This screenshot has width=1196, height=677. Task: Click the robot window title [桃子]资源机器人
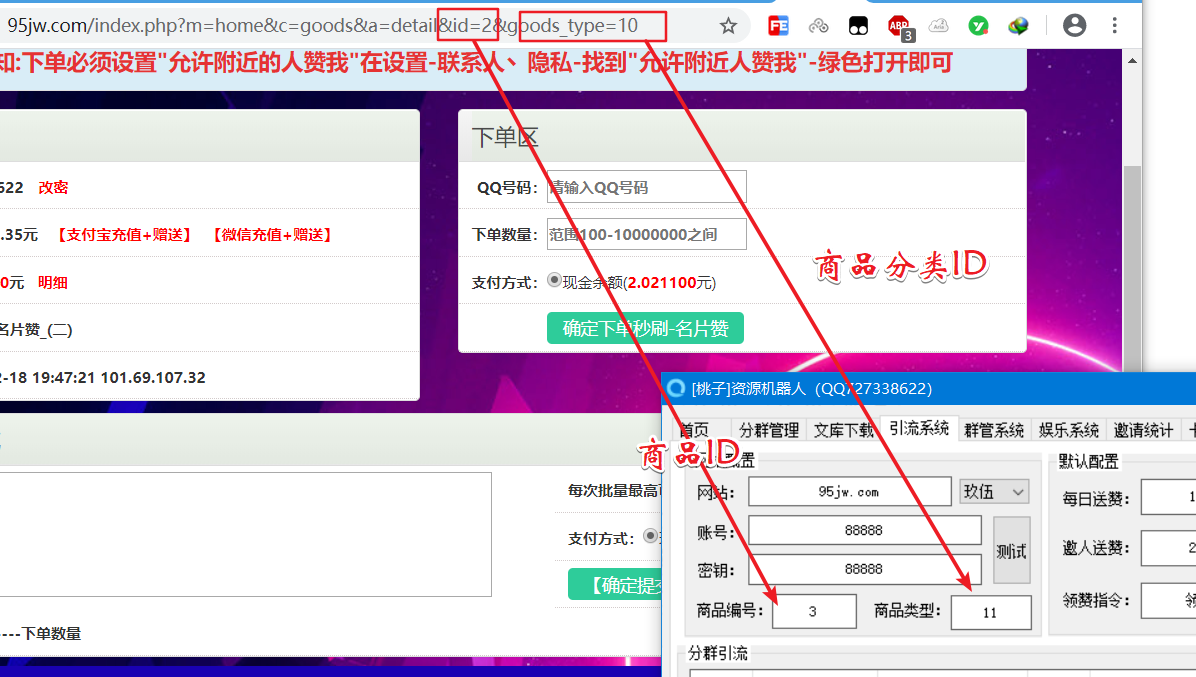pos(748,389)
